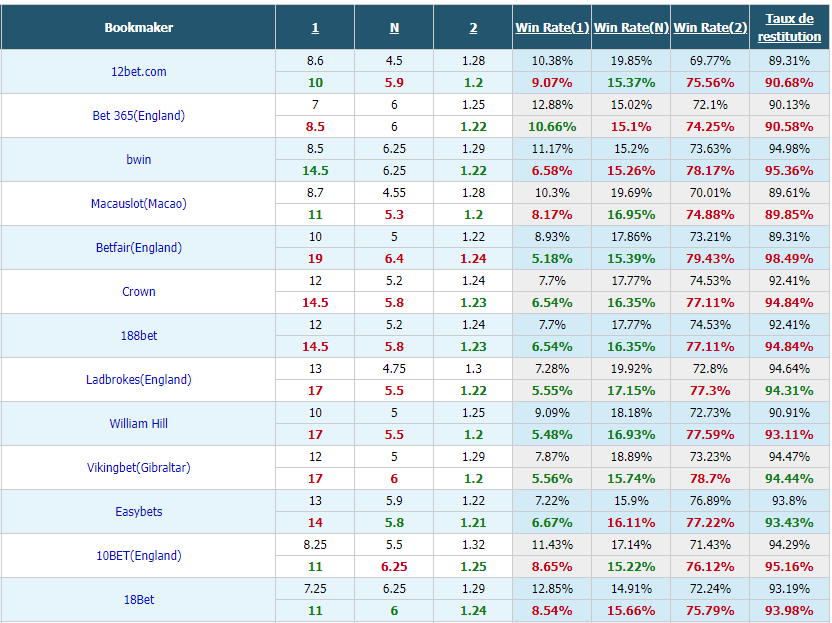This screenshot has width=832, height=623.
Task: Open the William Hill bookmaker link
Action: click(x=138, y=424)
